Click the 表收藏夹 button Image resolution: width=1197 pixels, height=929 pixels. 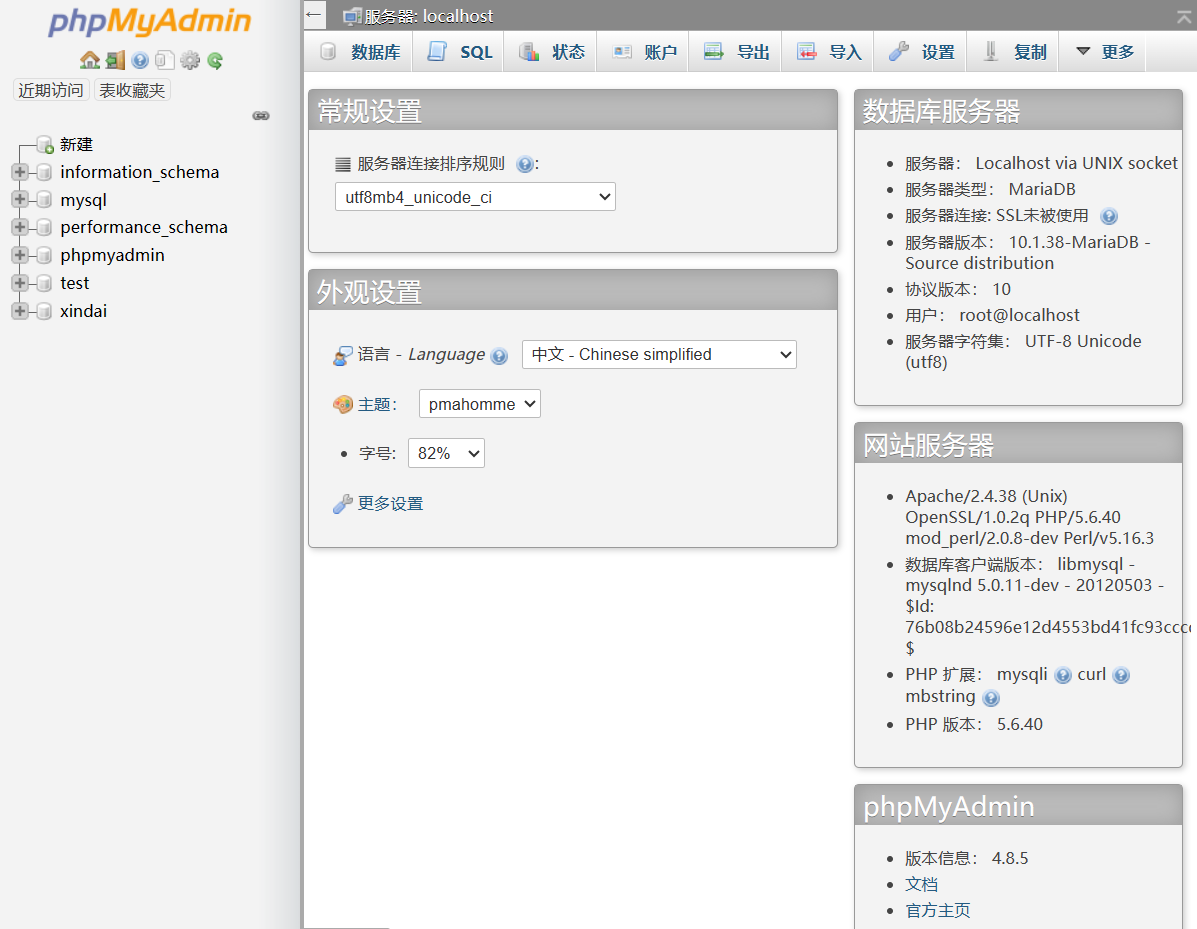coord(132,89)
